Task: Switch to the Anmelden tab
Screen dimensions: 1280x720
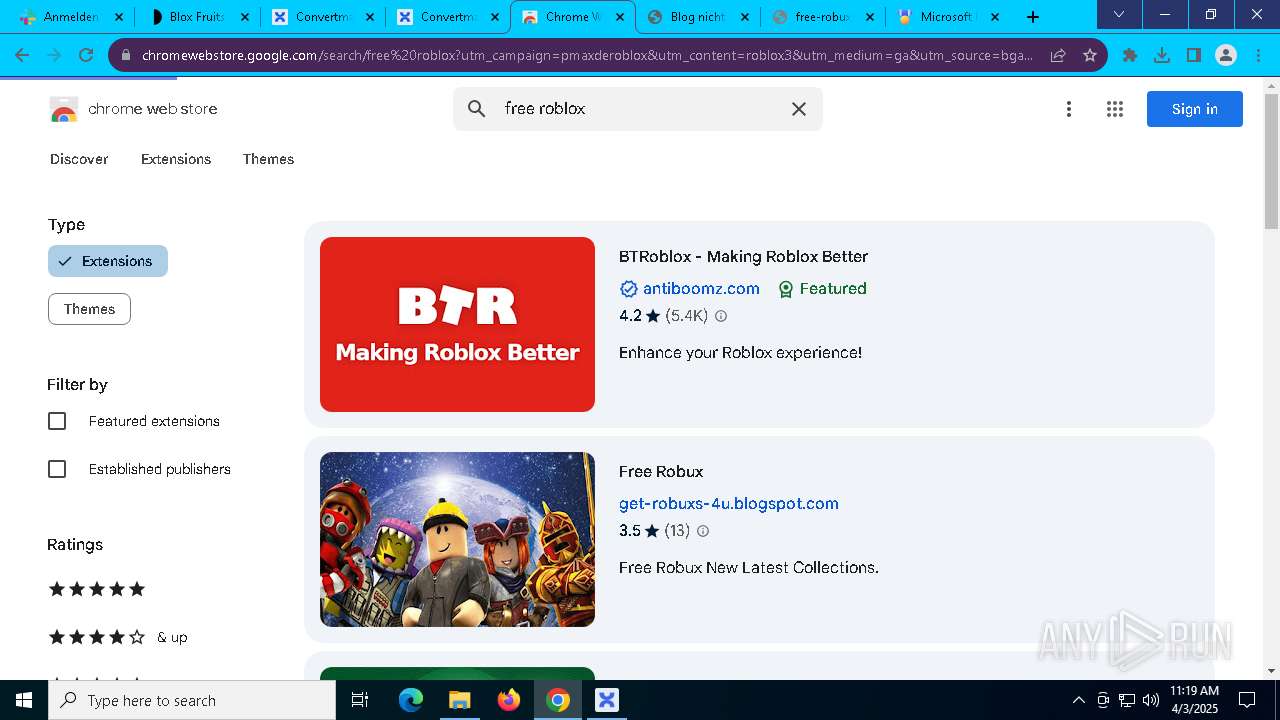Action: tap(70, 17)
